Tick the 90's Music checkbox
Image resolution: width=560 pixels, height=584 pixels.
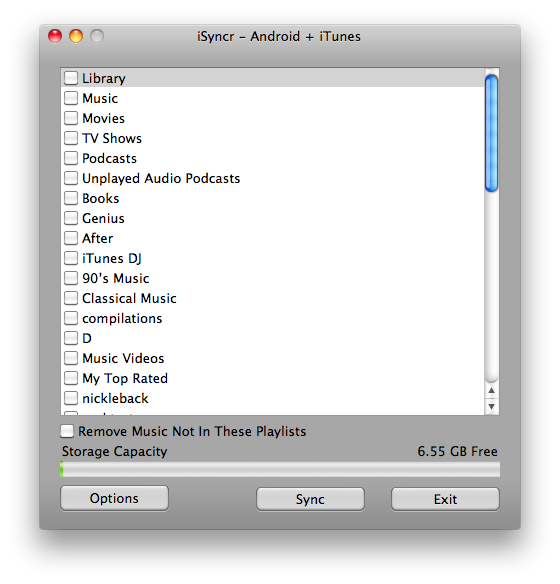tap(71, 278)
